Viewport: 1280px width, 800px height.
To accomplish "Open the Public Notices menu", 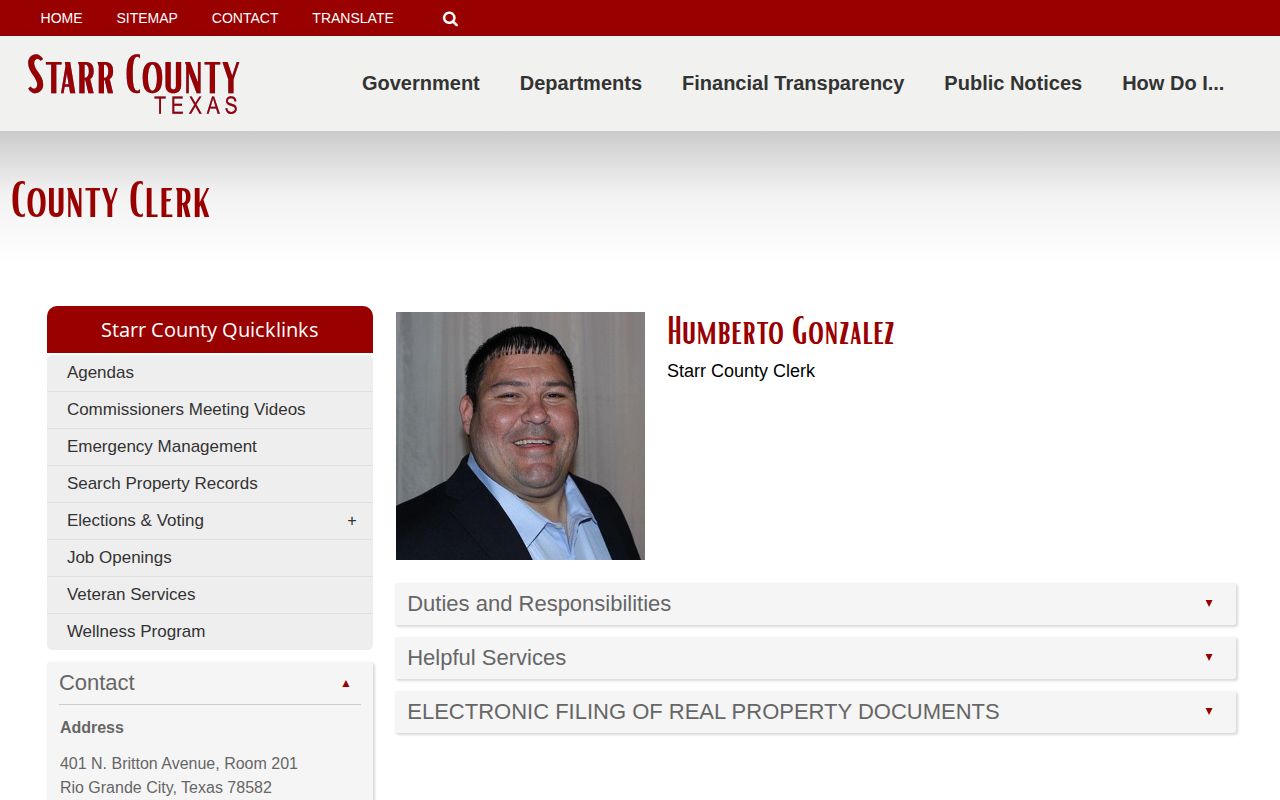I will pos(1013,83).
